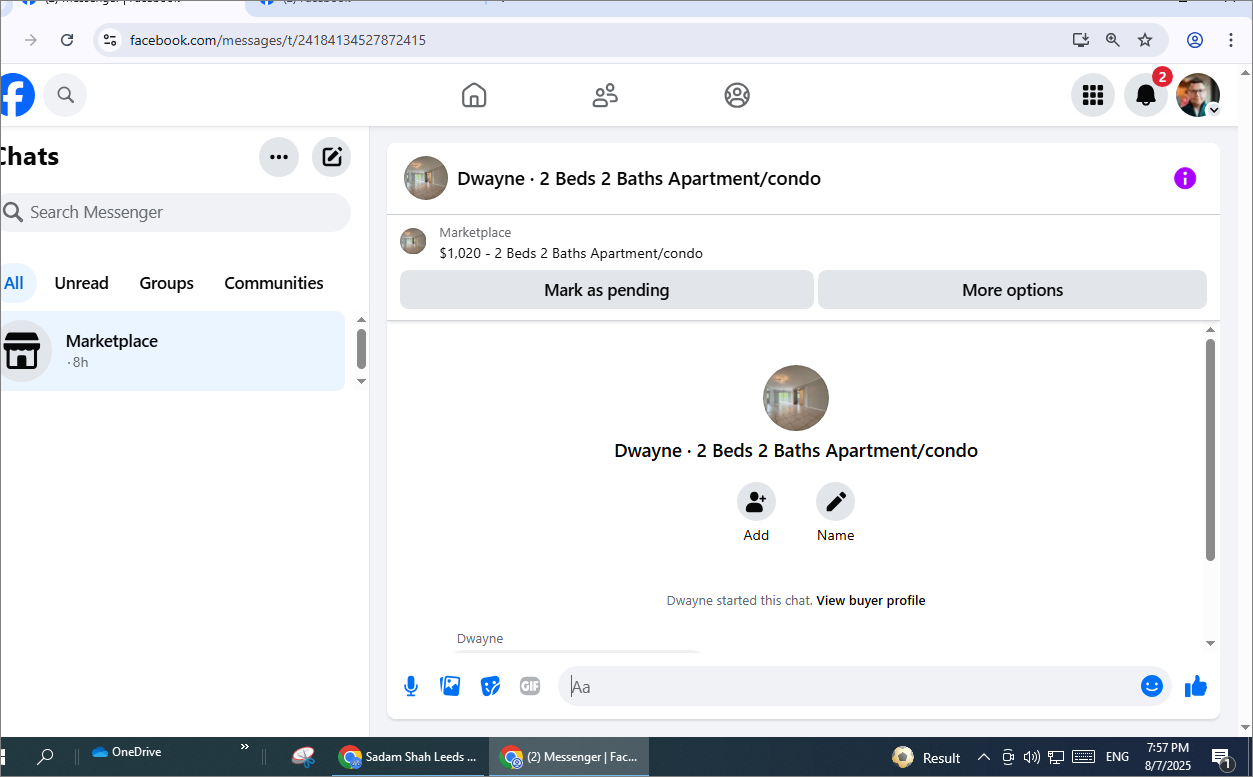
Task: Click the Result soccer ball widget
Action: pos(926,757)
